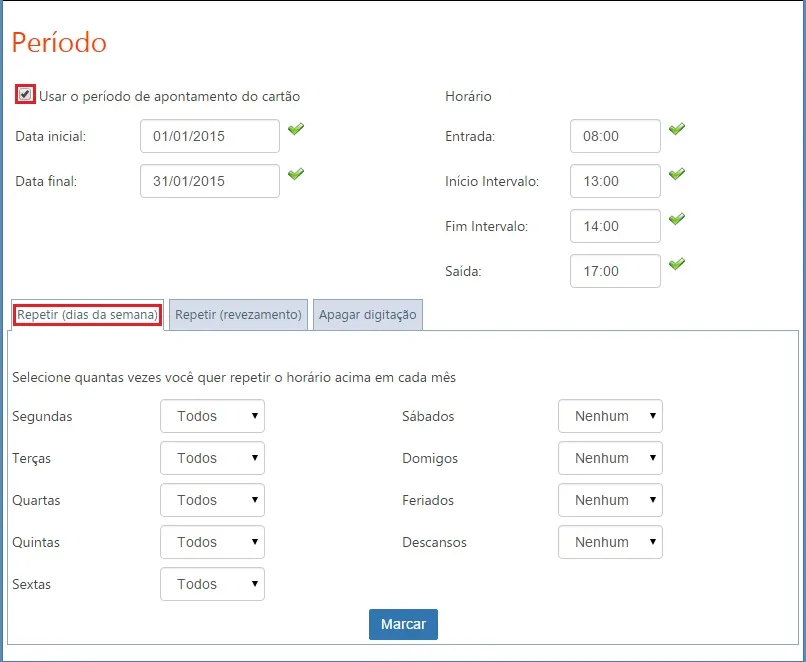Uncheck 'Usar o período de apontamento' checkbox

click(25, 95)
